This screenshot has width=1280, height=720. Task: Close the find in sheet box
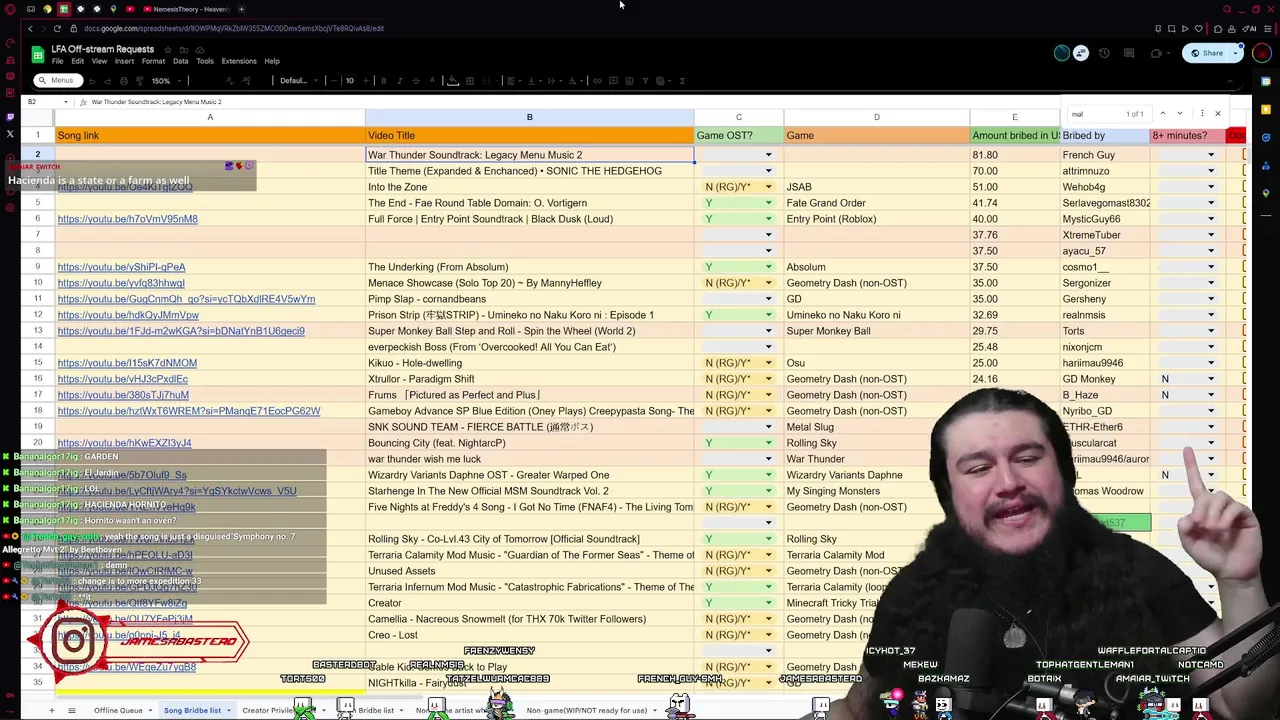[1218, 113]
